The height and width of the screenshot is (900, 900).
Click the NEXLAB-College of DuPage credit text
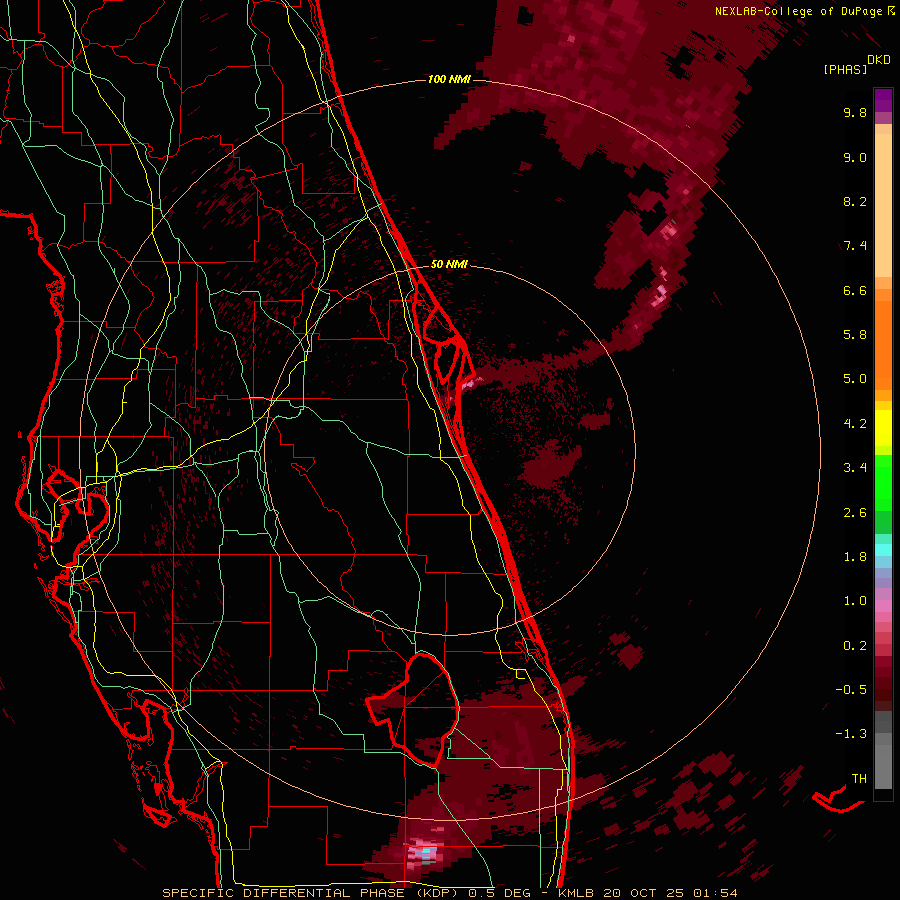click(800, 11)
